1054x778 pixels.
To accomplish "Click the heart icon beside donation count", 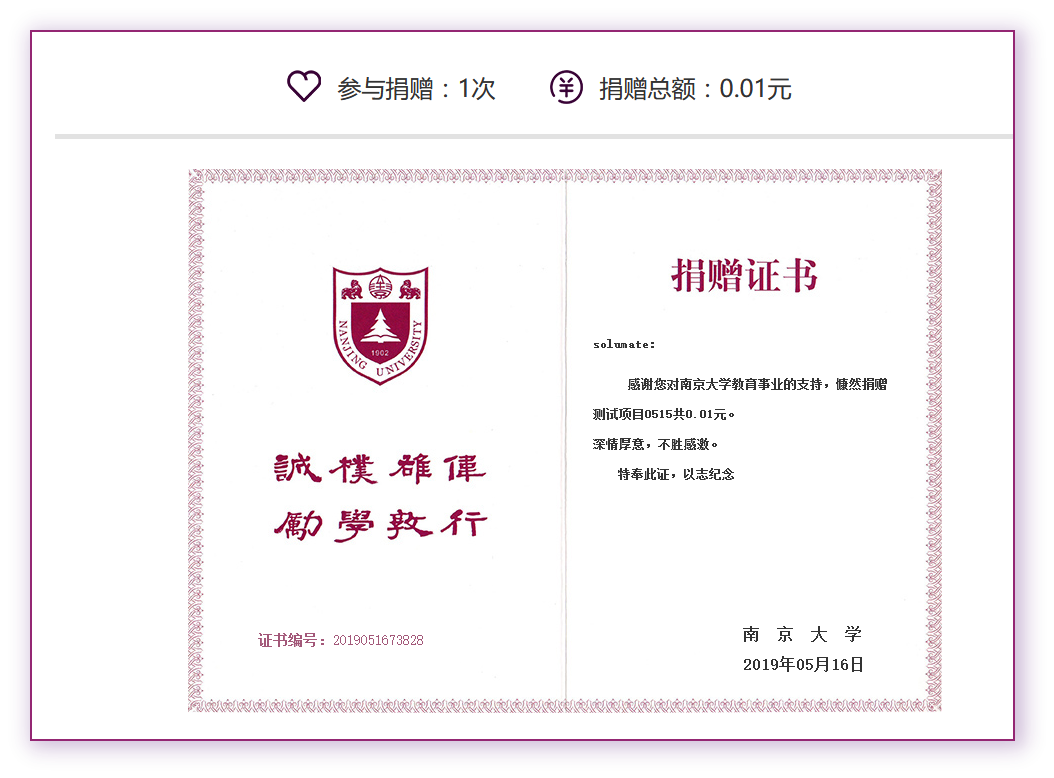I will 304,87.
